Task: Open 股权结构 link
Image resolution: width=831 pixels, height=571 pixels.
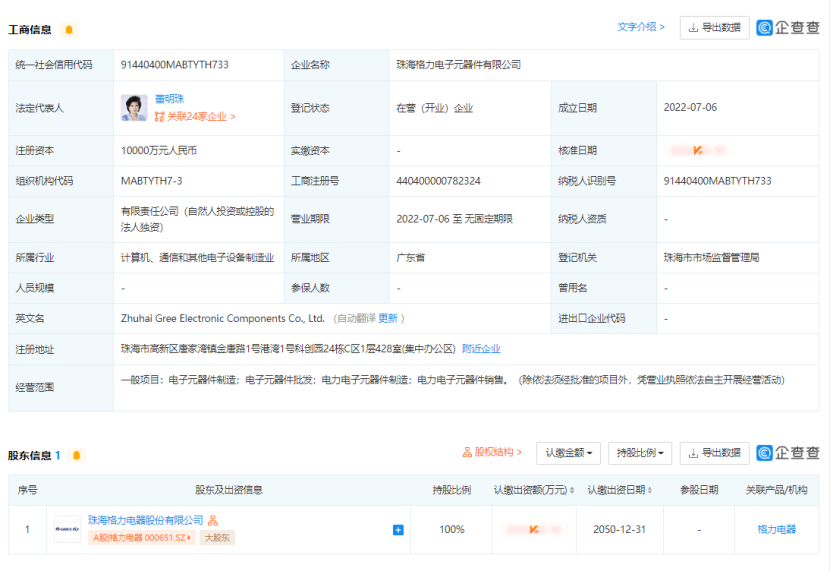Action: pos(492,453)
